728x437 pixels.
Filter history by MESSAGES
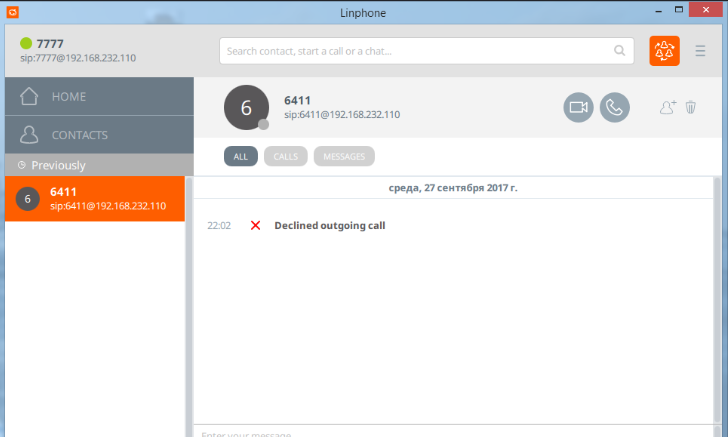point(344,156)
